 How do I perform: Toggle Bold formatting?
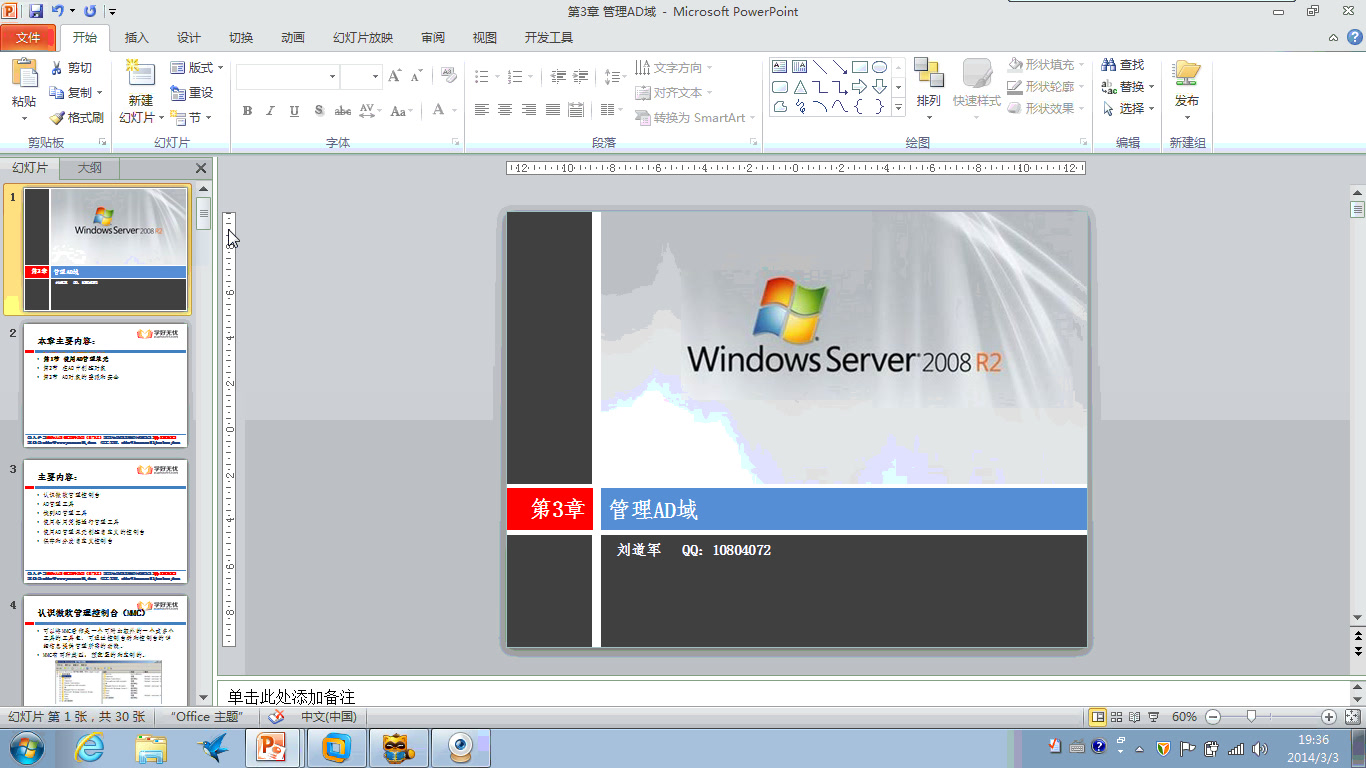coord(247,110)
